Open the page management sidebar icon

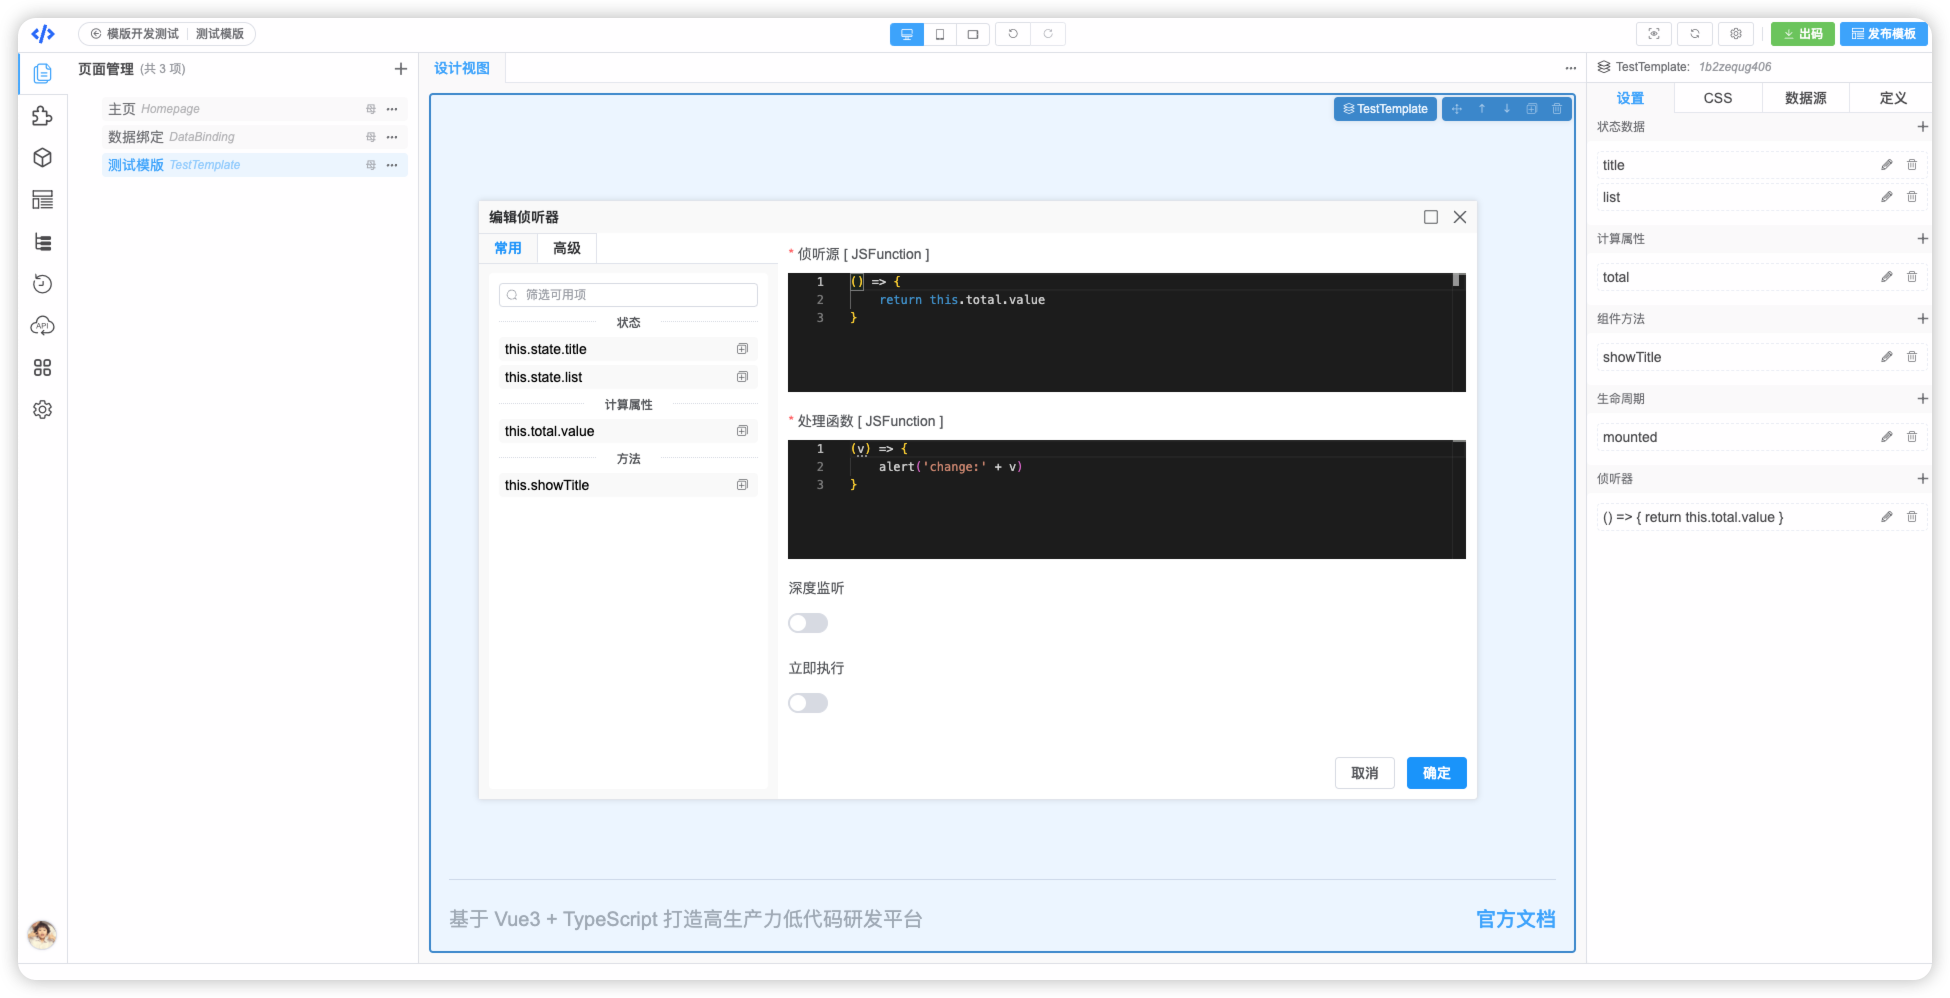tap(42, 74)
